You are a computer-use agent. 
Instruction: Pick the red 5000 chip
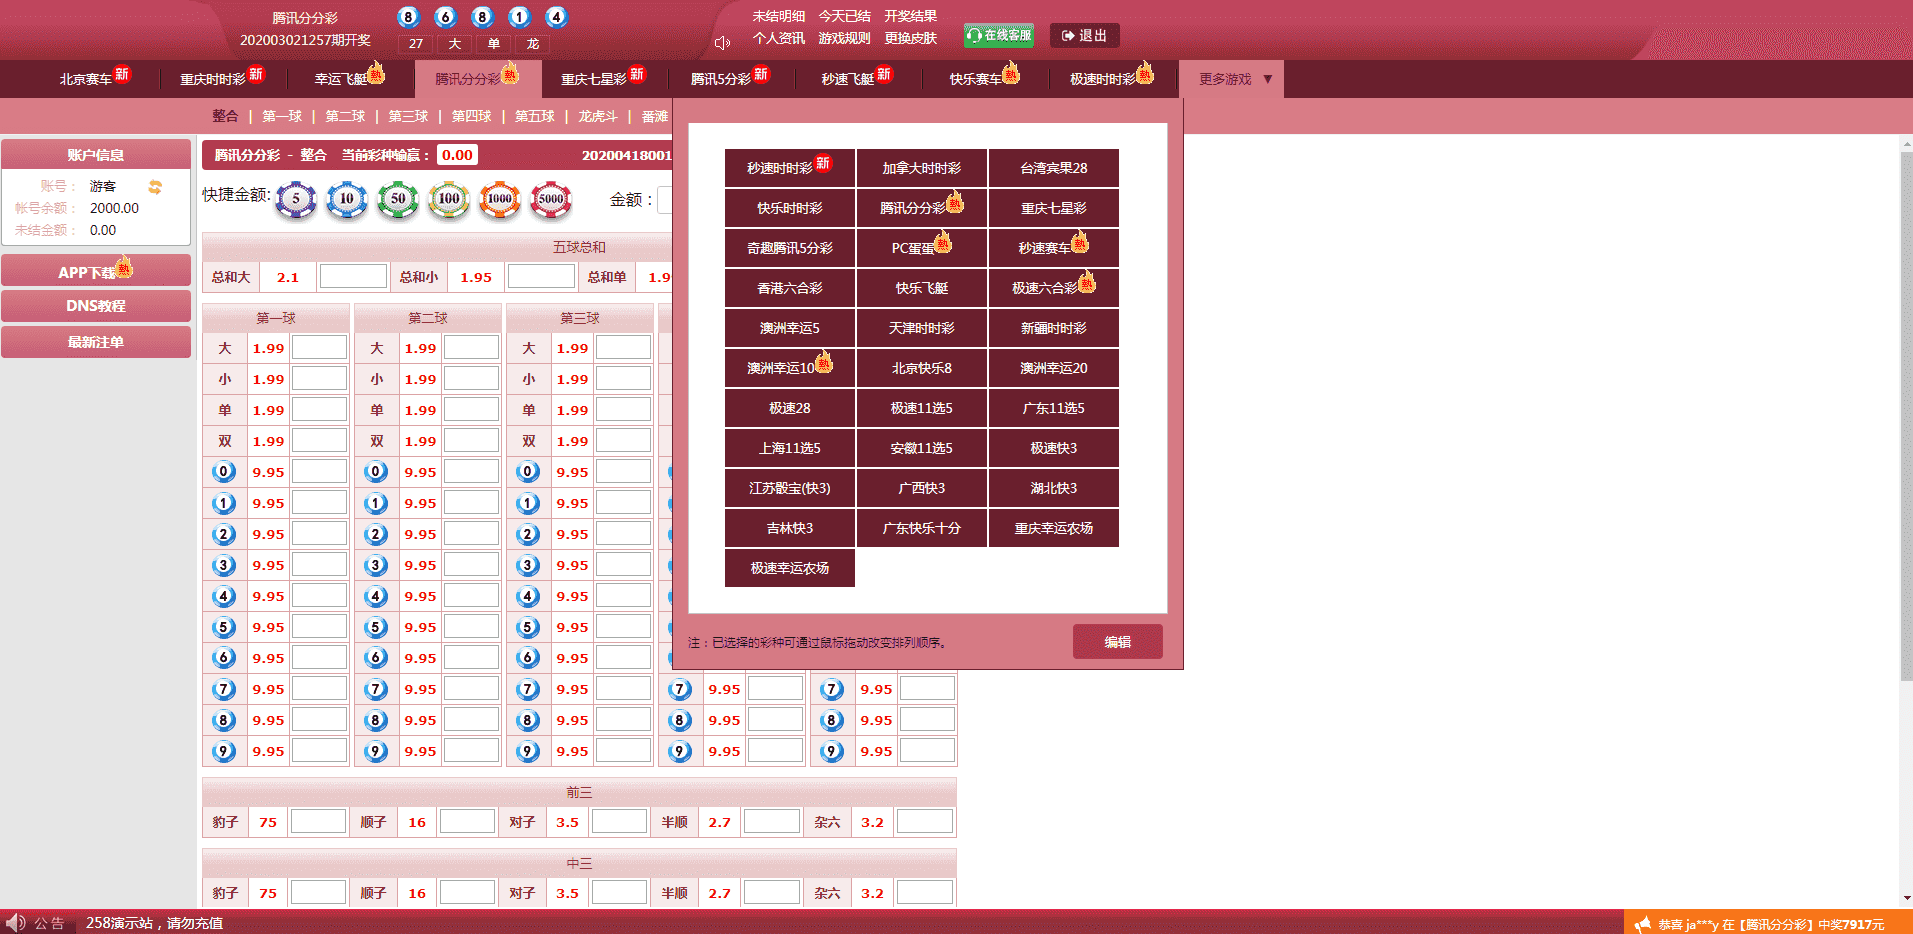[551, 199]
